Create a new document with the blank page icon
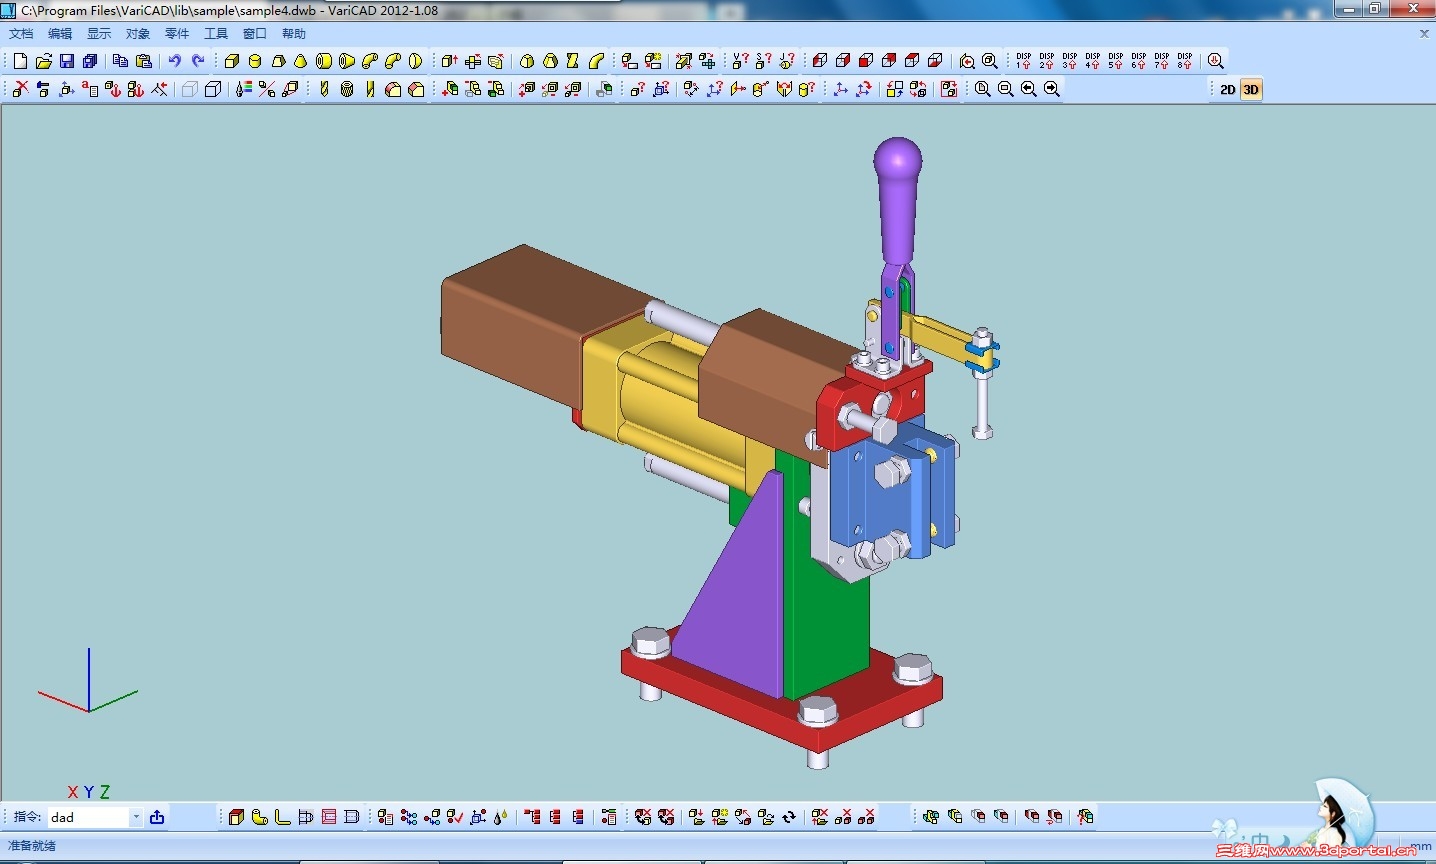 click(x=20, y=61)
